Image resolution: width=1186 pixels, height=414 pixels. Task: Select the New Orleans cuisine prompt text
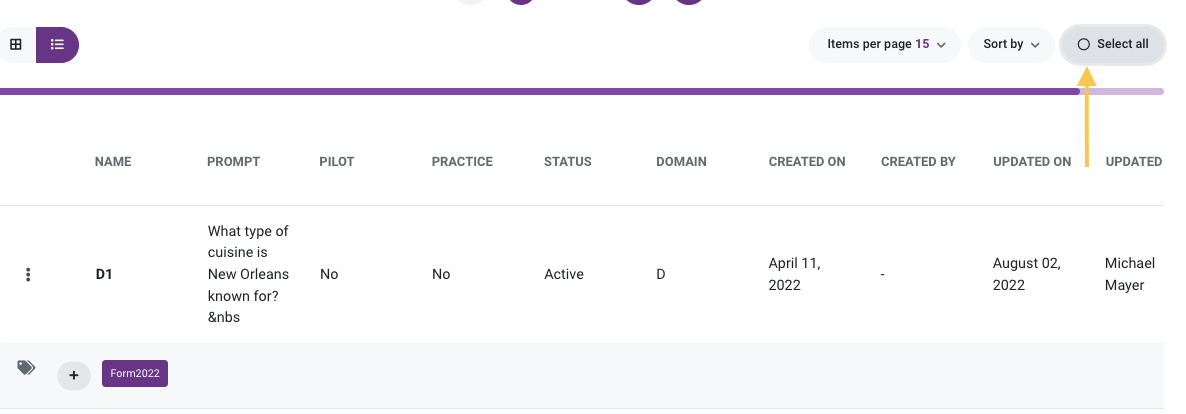[248, 274]
